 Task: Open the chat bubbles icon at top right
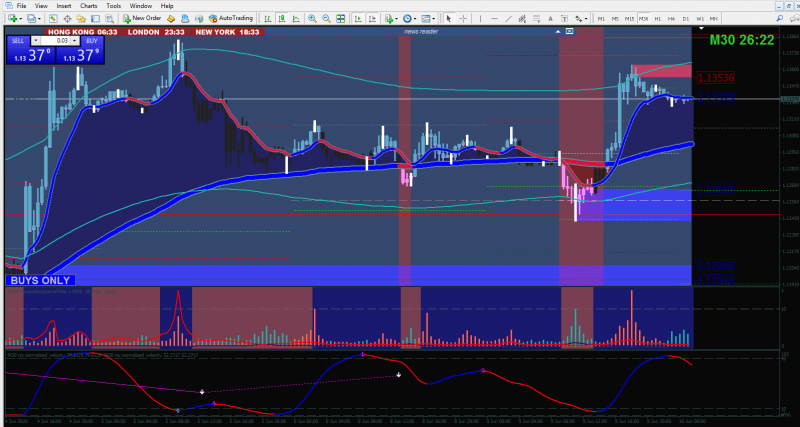click(x=793, y=18)
